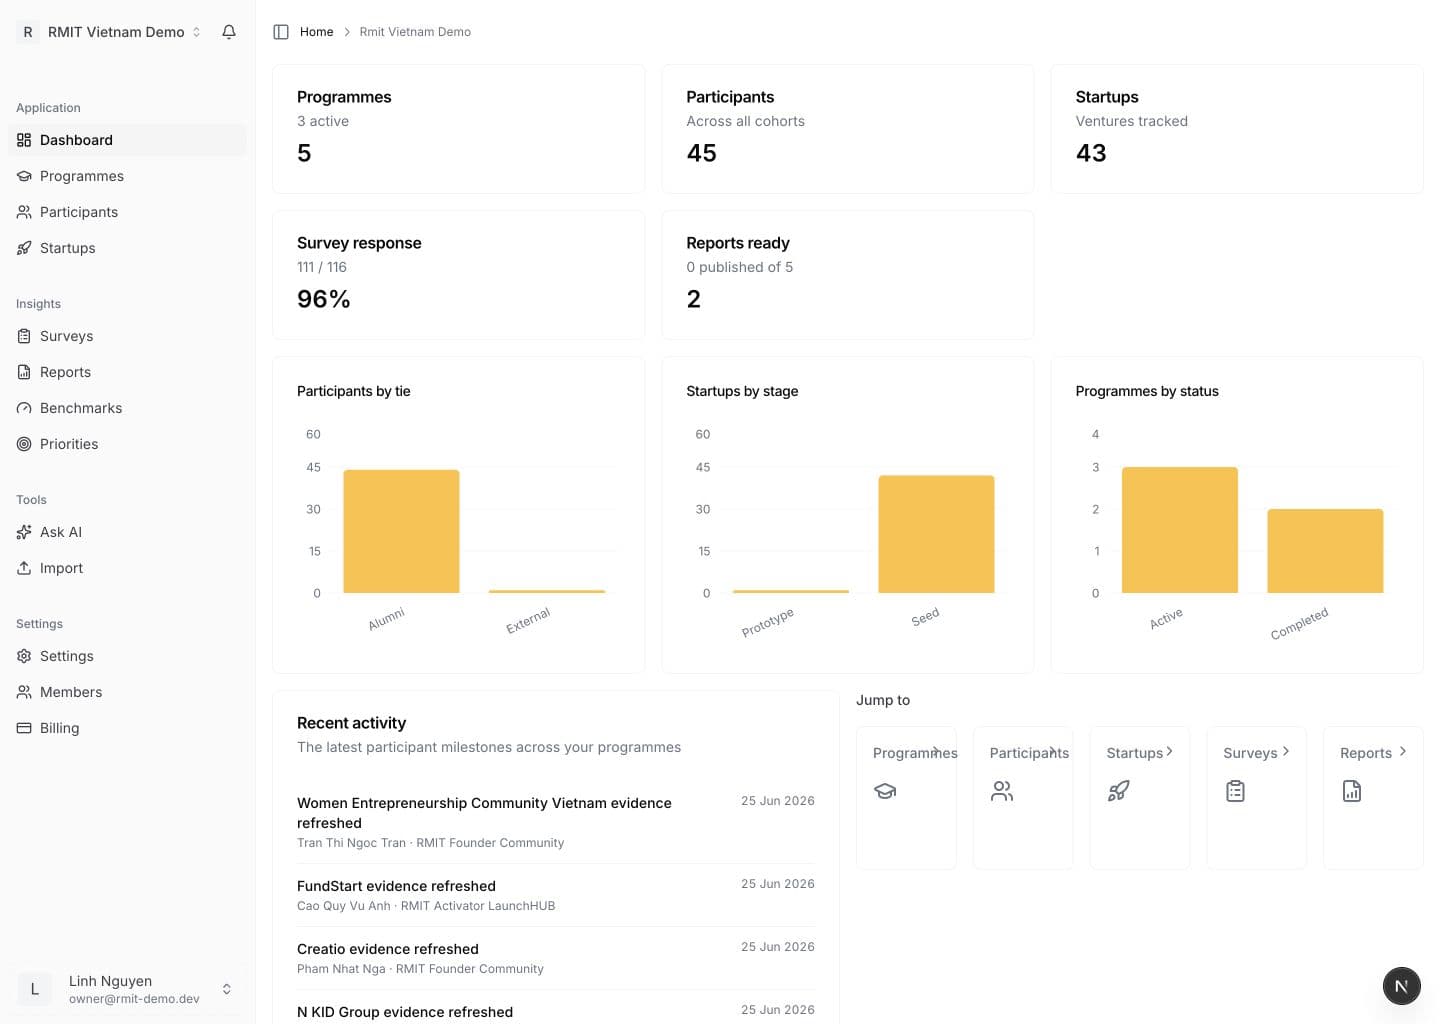Screen dimensions: 1440x1024
Task: Click the L user avatar
Action: [x=34, y=989]
